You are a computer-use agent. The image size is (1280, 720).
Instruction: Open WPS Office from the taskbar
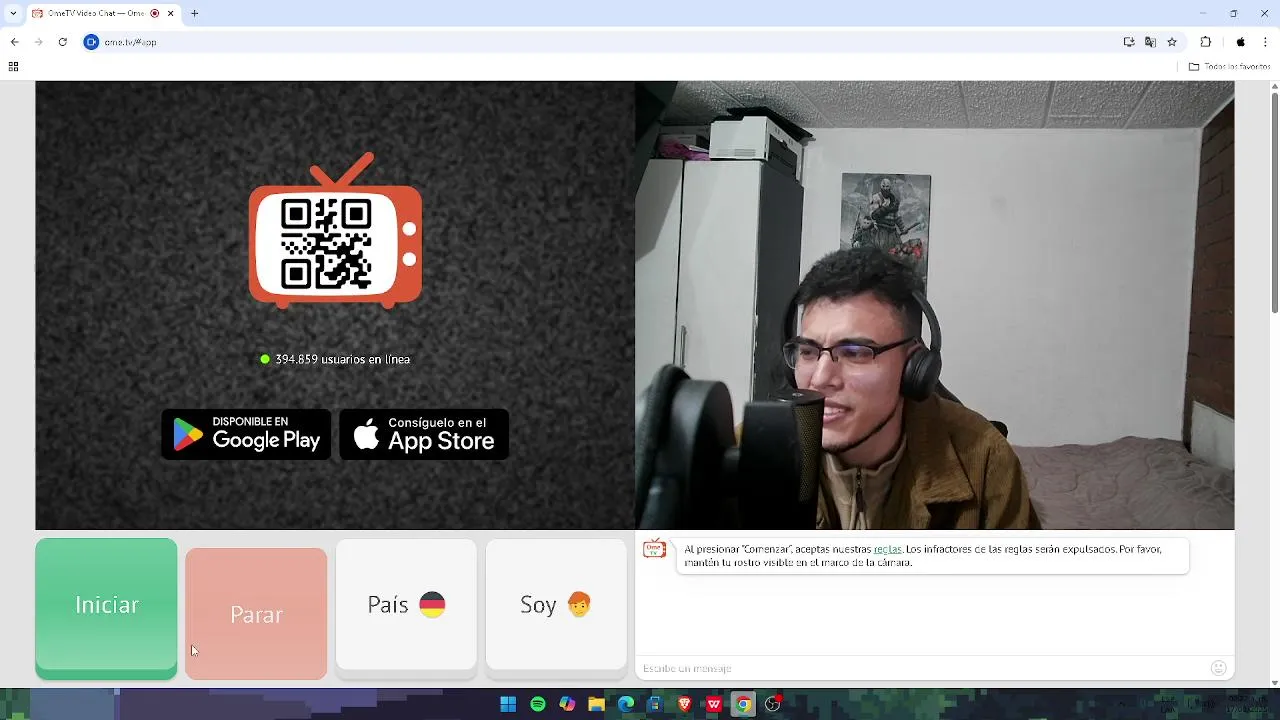click(714, 704)
